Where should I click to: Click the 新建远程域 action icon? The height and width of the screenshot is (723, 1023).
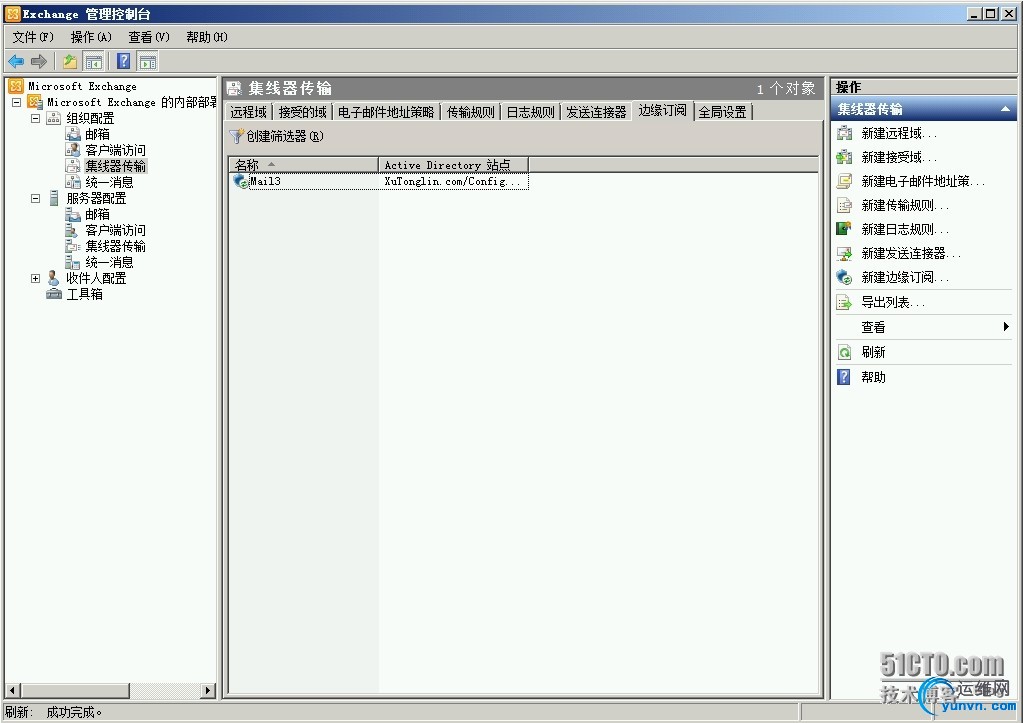tap(844, 134)
